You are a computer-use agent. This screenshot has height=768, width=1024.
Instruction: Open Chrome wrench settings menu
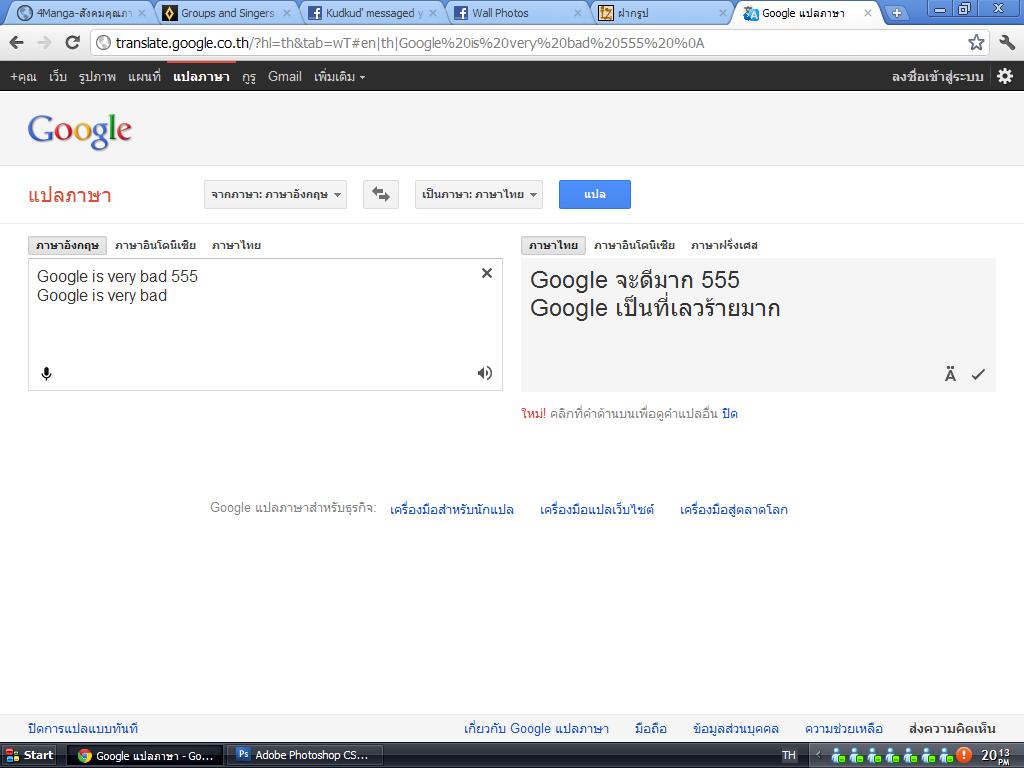[x=1007, y=42]
